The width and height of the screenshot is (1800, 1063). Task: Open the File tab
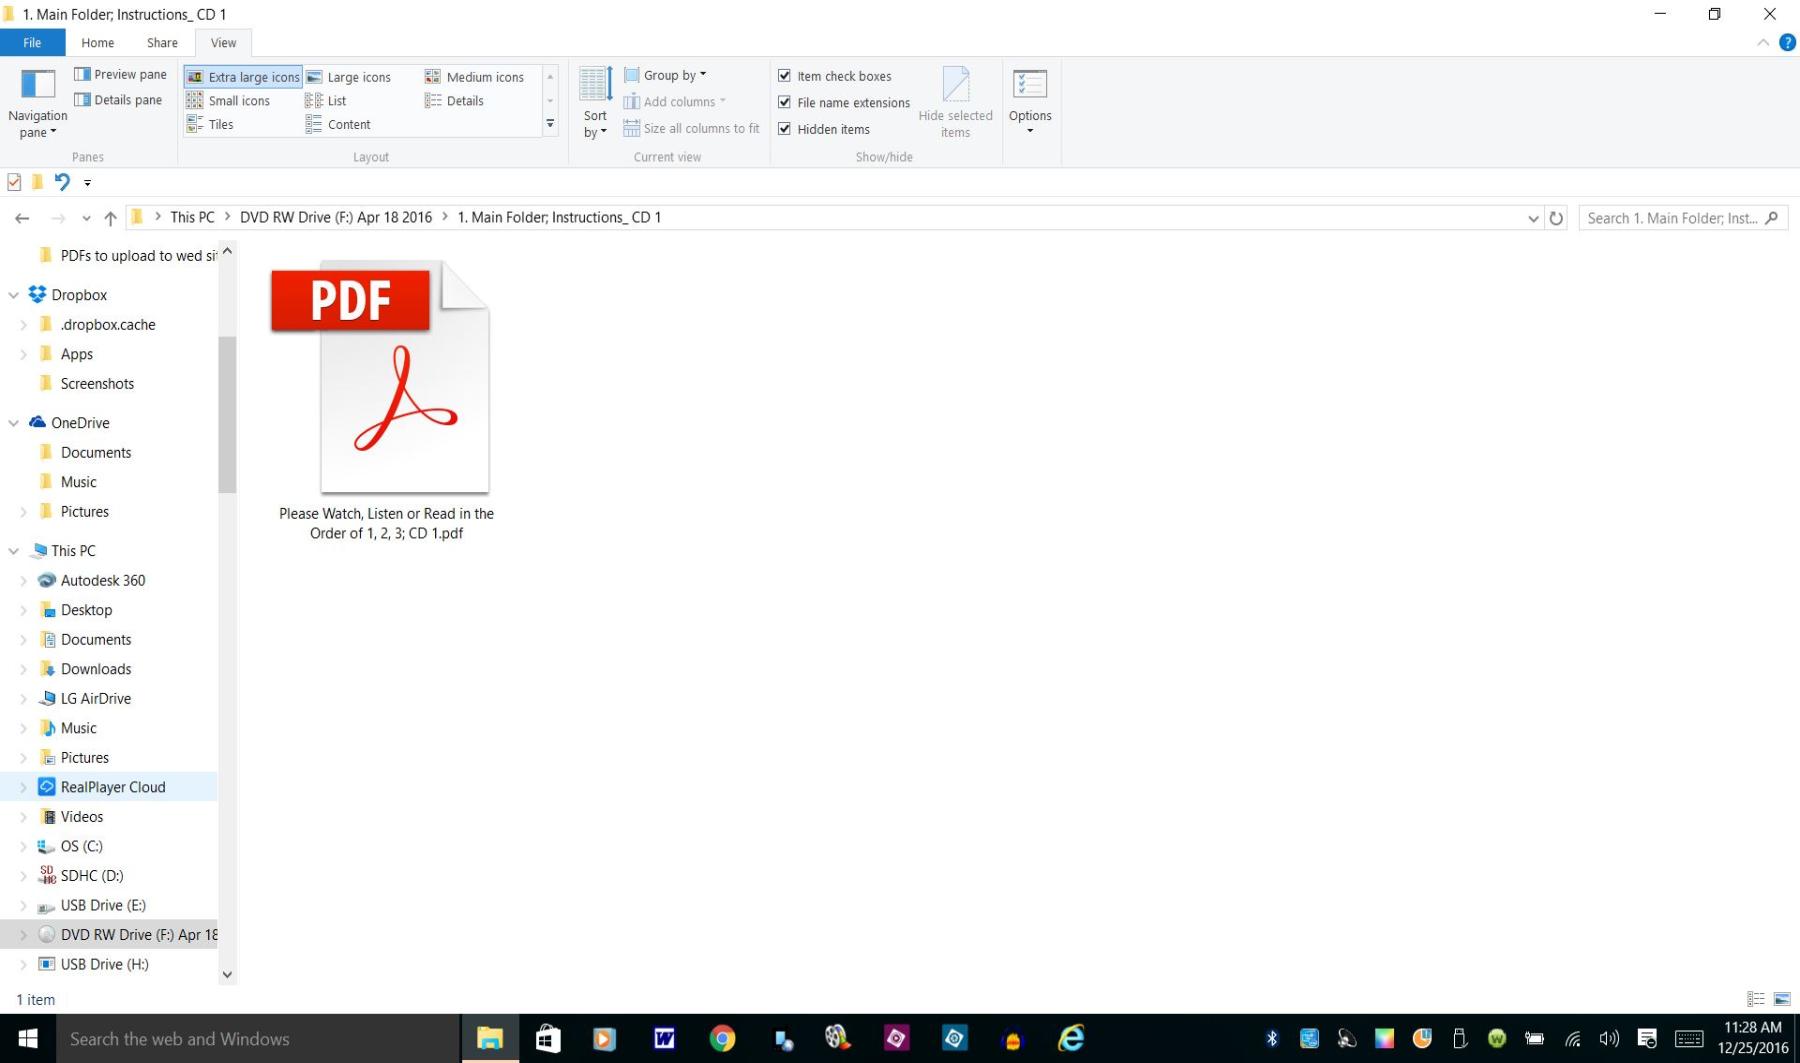(x=32, y=43)
